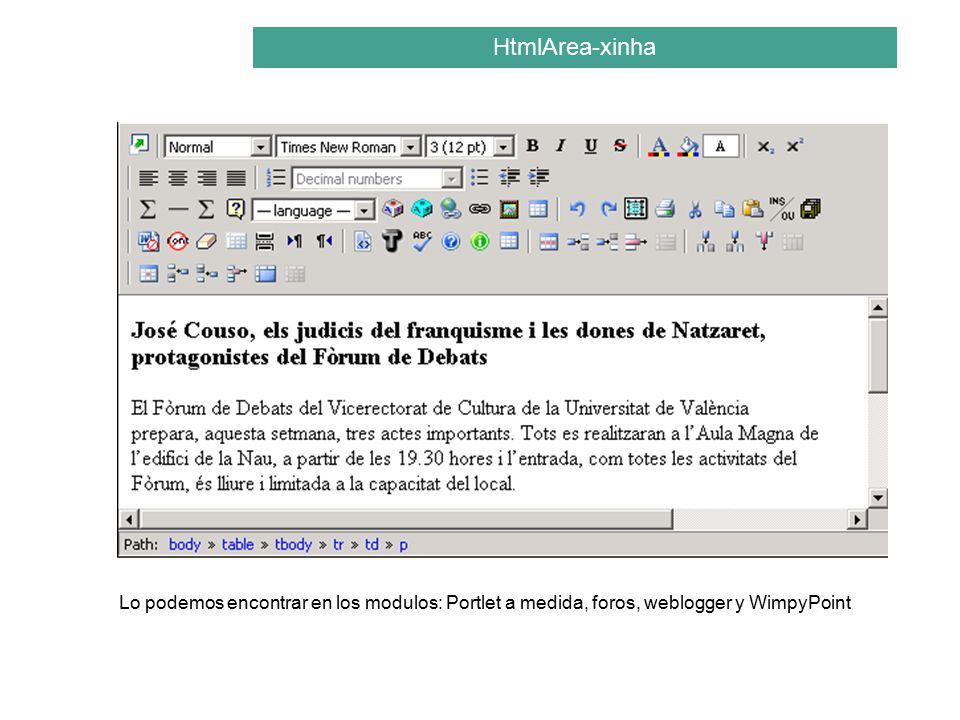
Task: Undo the last action
Action: (x=577, y=209)
